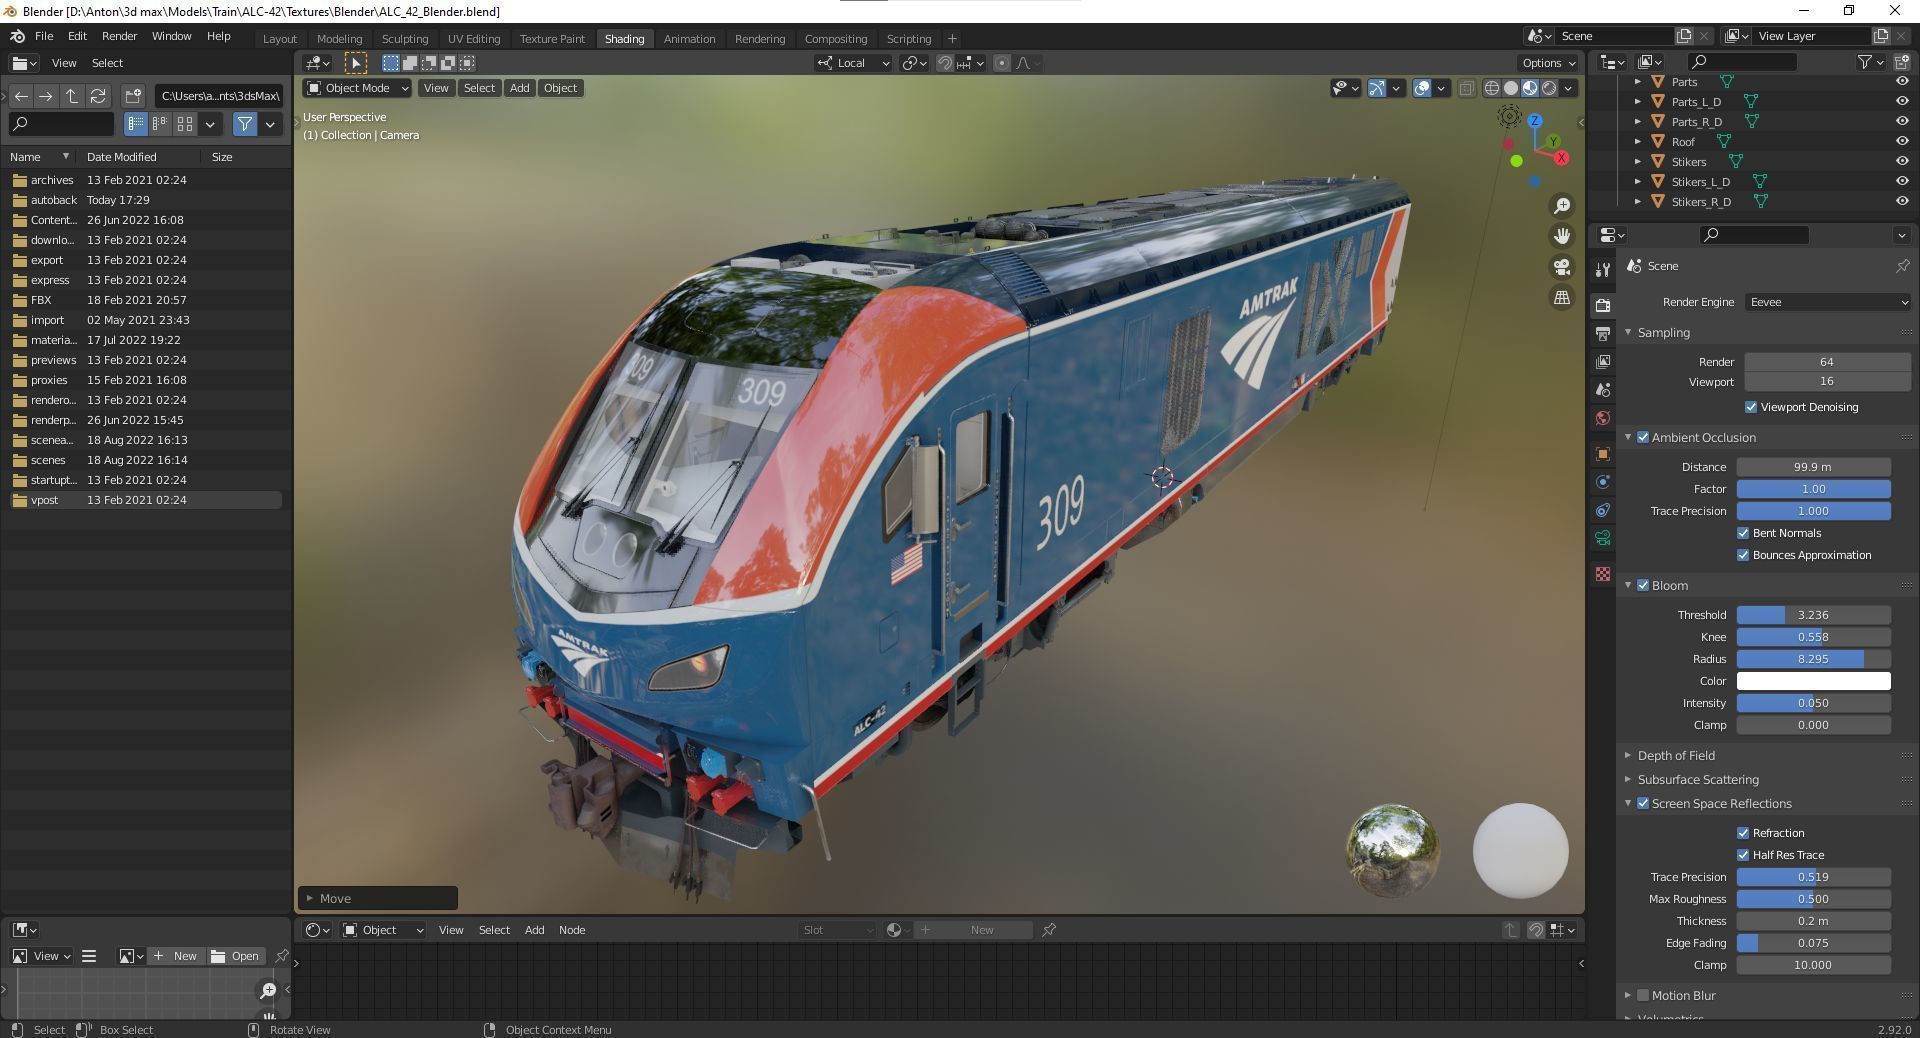Create a new folder in file browser

[133, 96]
